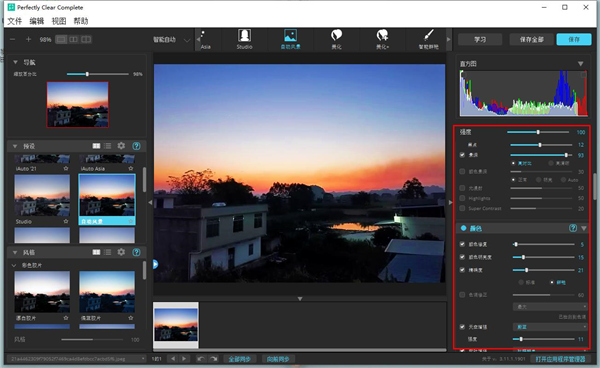This screenshot has width=600, height=368.
Task: Enable the Highlights checkbox
Action: (462, 198)
